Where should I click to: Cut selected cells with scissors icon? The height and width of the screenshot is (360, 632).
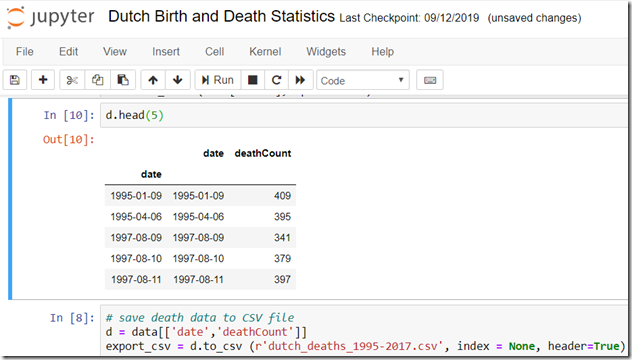[72, 80]
